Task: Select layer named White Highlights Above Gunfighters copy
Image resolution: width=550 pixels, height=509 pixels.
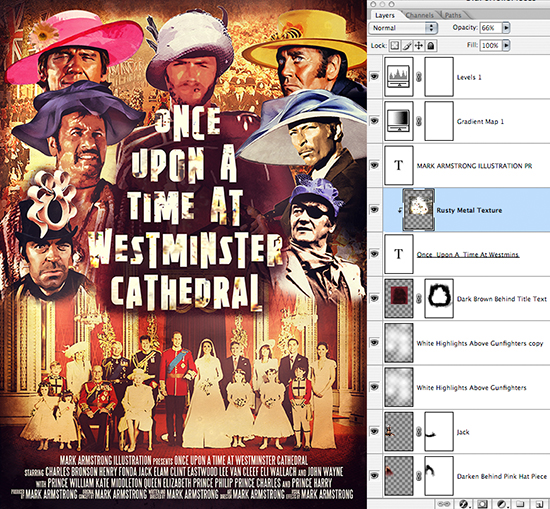Action: (x=480, y=343)
